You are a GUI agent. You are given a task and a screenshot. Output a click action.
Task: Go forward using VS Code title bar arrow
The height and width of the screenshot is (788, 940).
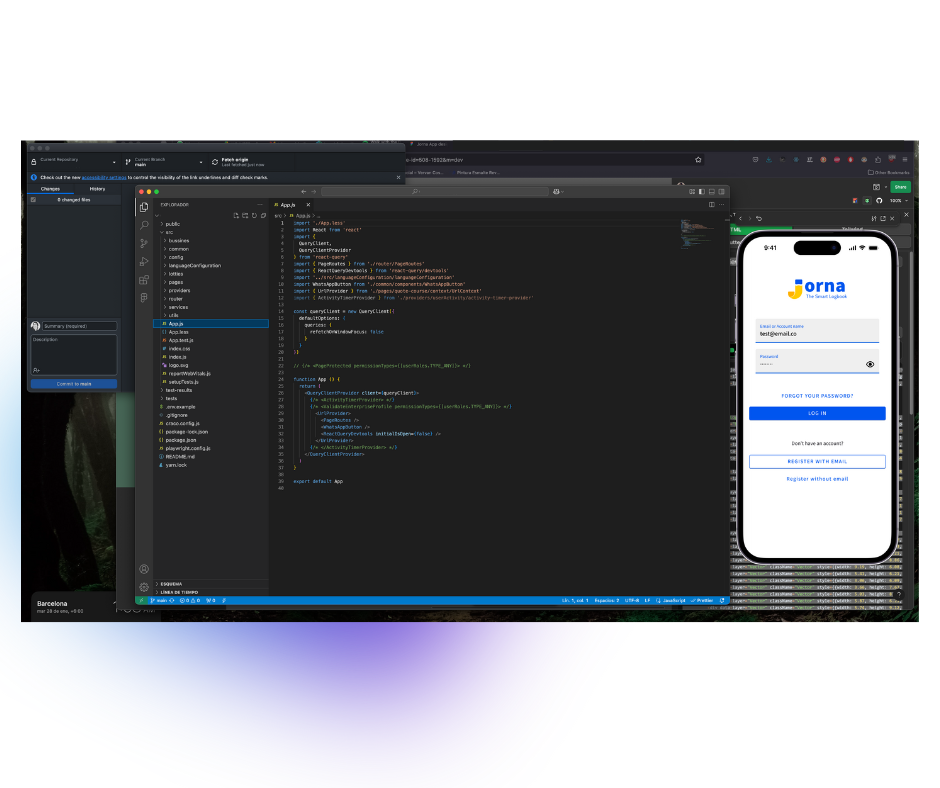314,191
